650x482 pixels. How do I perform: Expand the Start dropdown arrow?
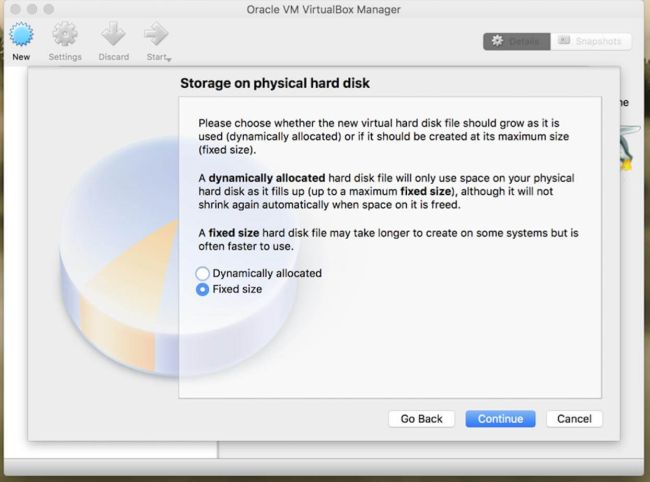[168, 59]
